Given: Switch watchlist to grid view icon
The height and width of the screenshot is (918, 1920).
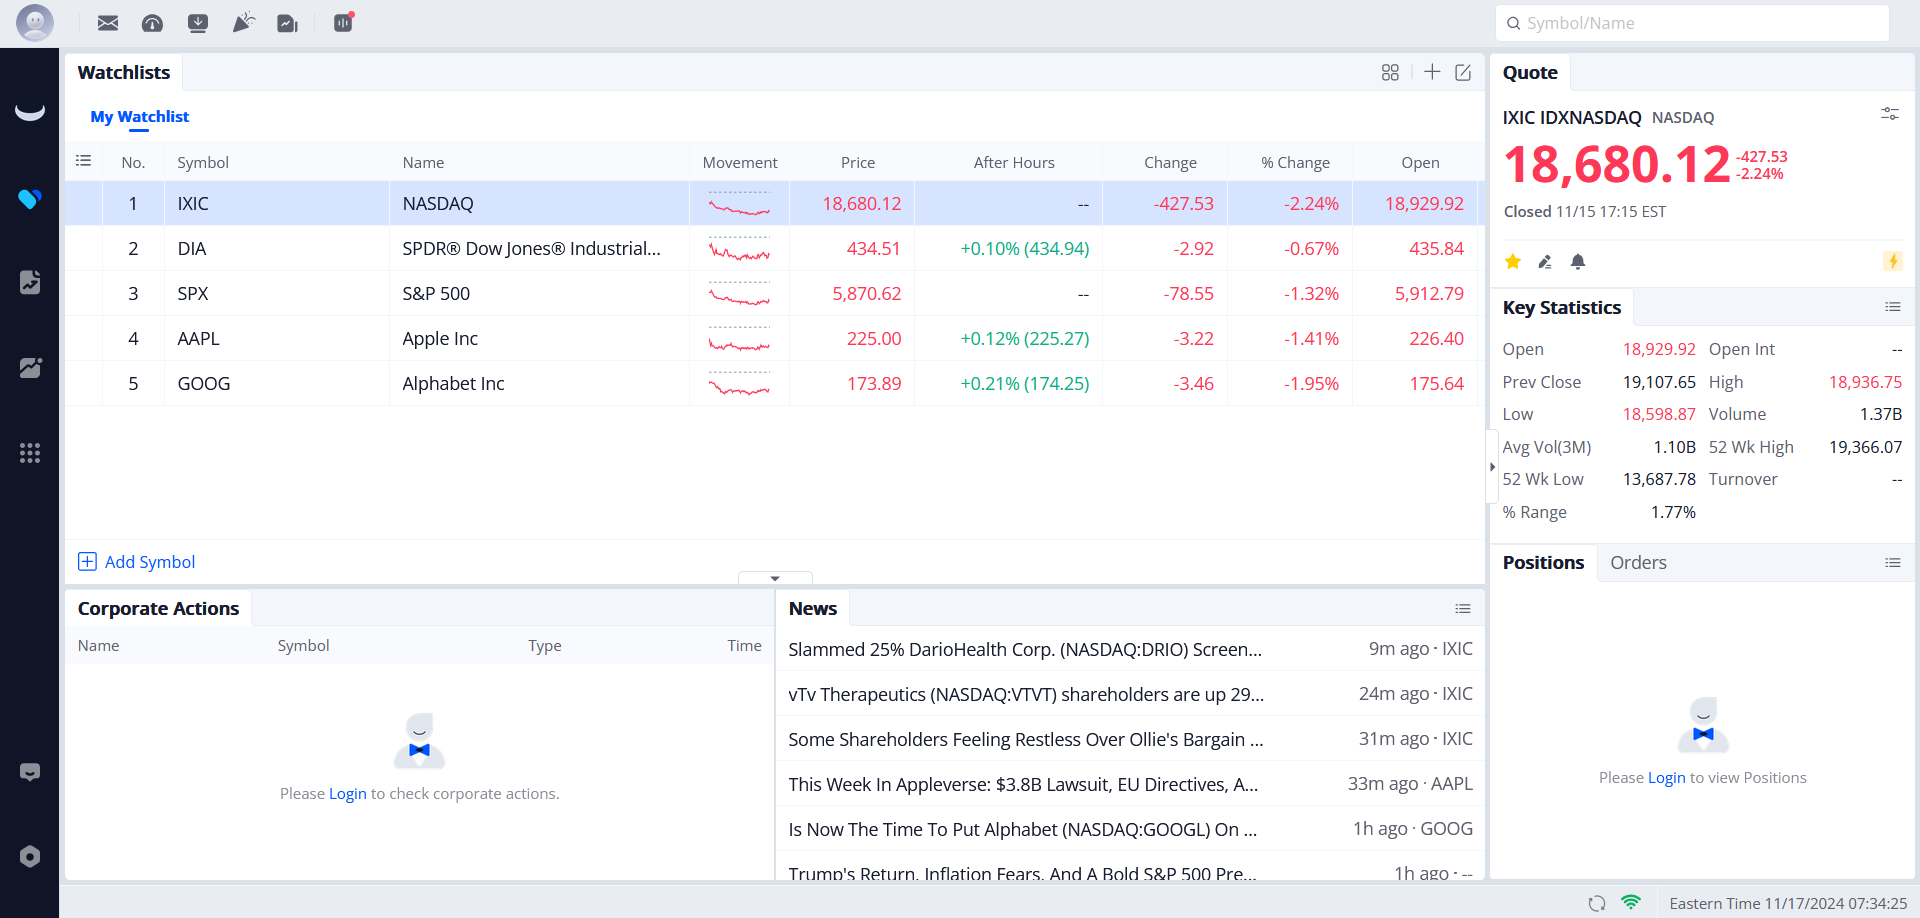Looking at the screenshot, I should [x=1390, y=72].
